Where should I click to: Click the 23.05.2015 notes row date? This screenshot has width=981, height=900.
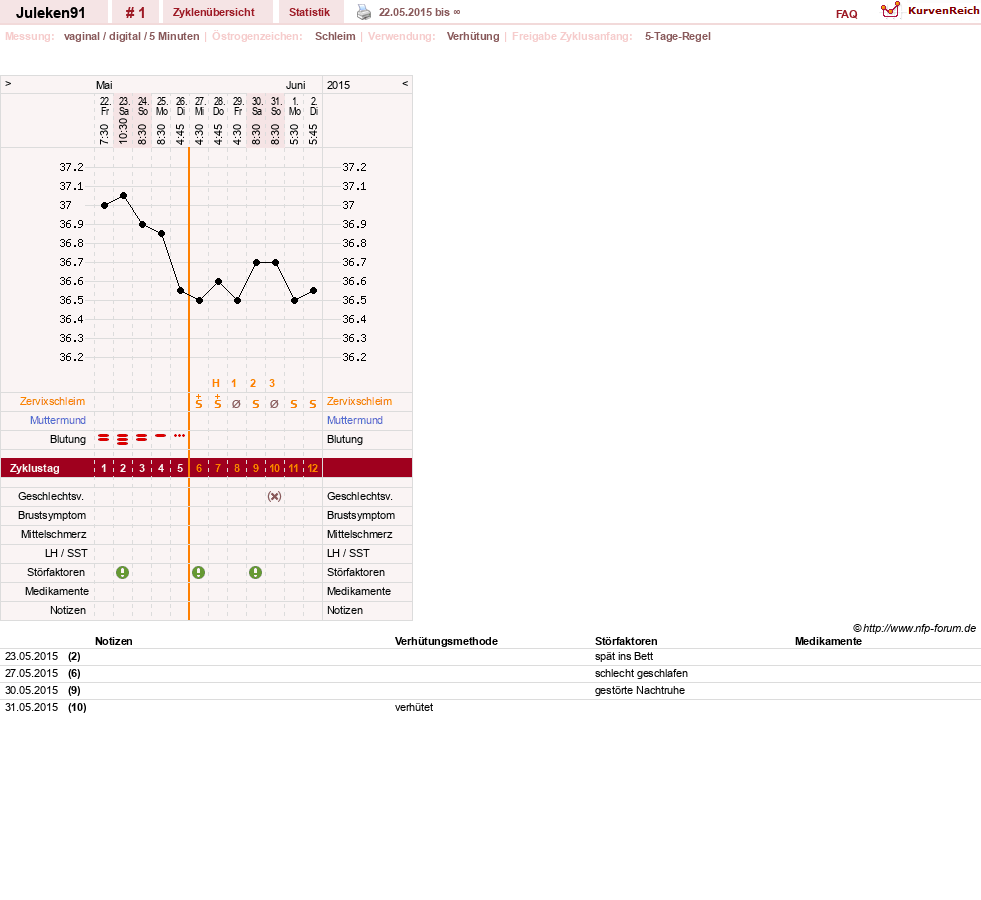coord(31,656)
